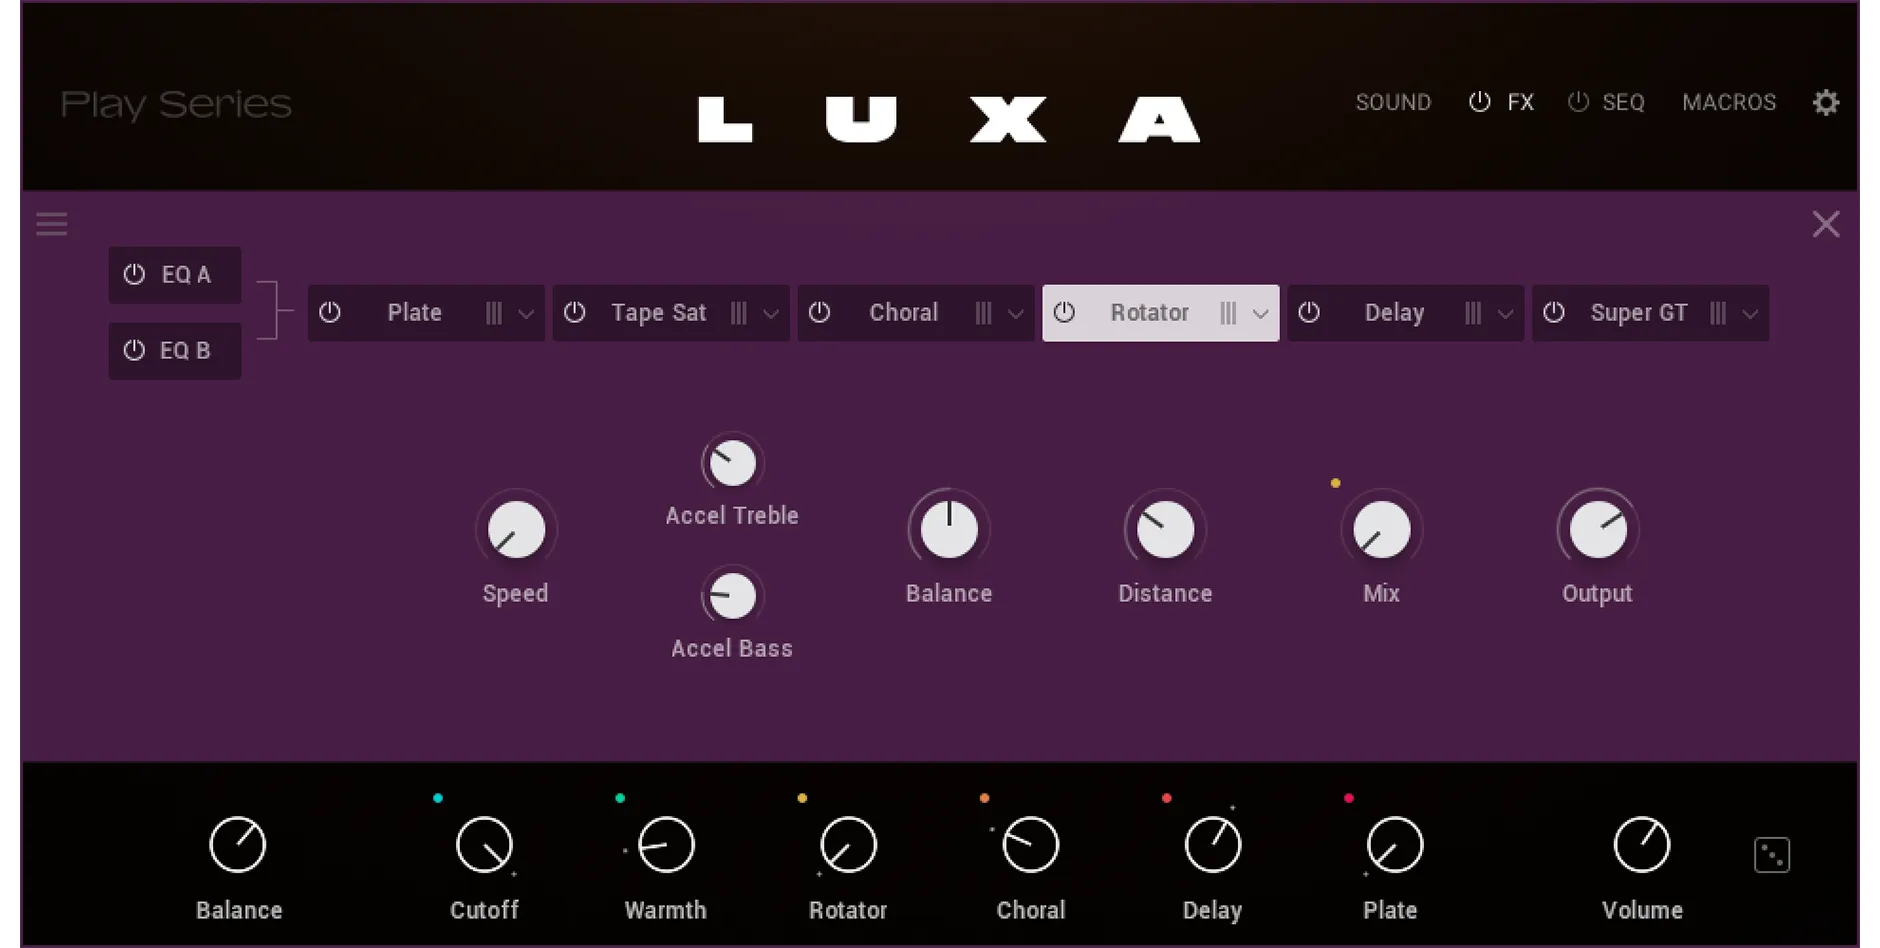Click the dice randomize icon
1880x948 pixels.
tap(1772, 855)
